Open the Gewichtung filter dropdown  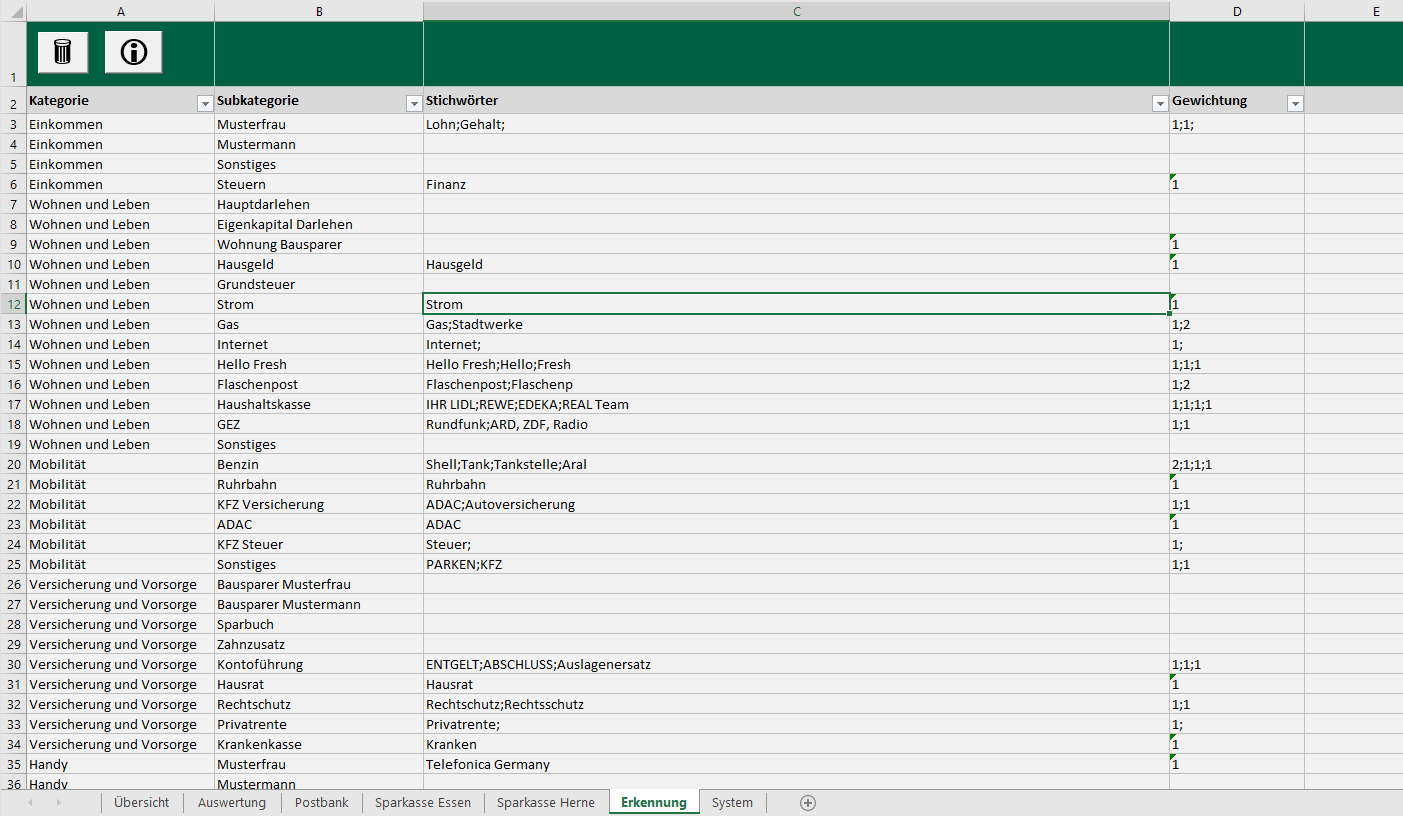1295,103
